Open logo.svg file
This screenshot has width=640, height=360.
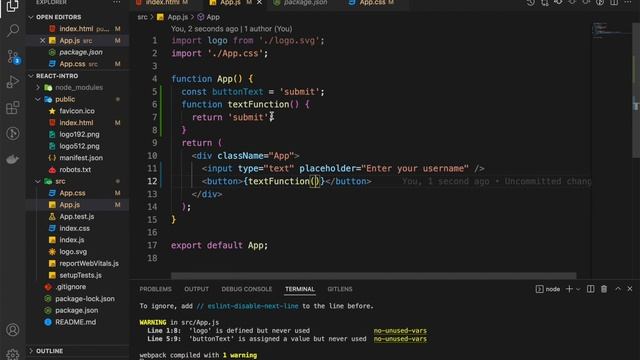click(73, 252)
